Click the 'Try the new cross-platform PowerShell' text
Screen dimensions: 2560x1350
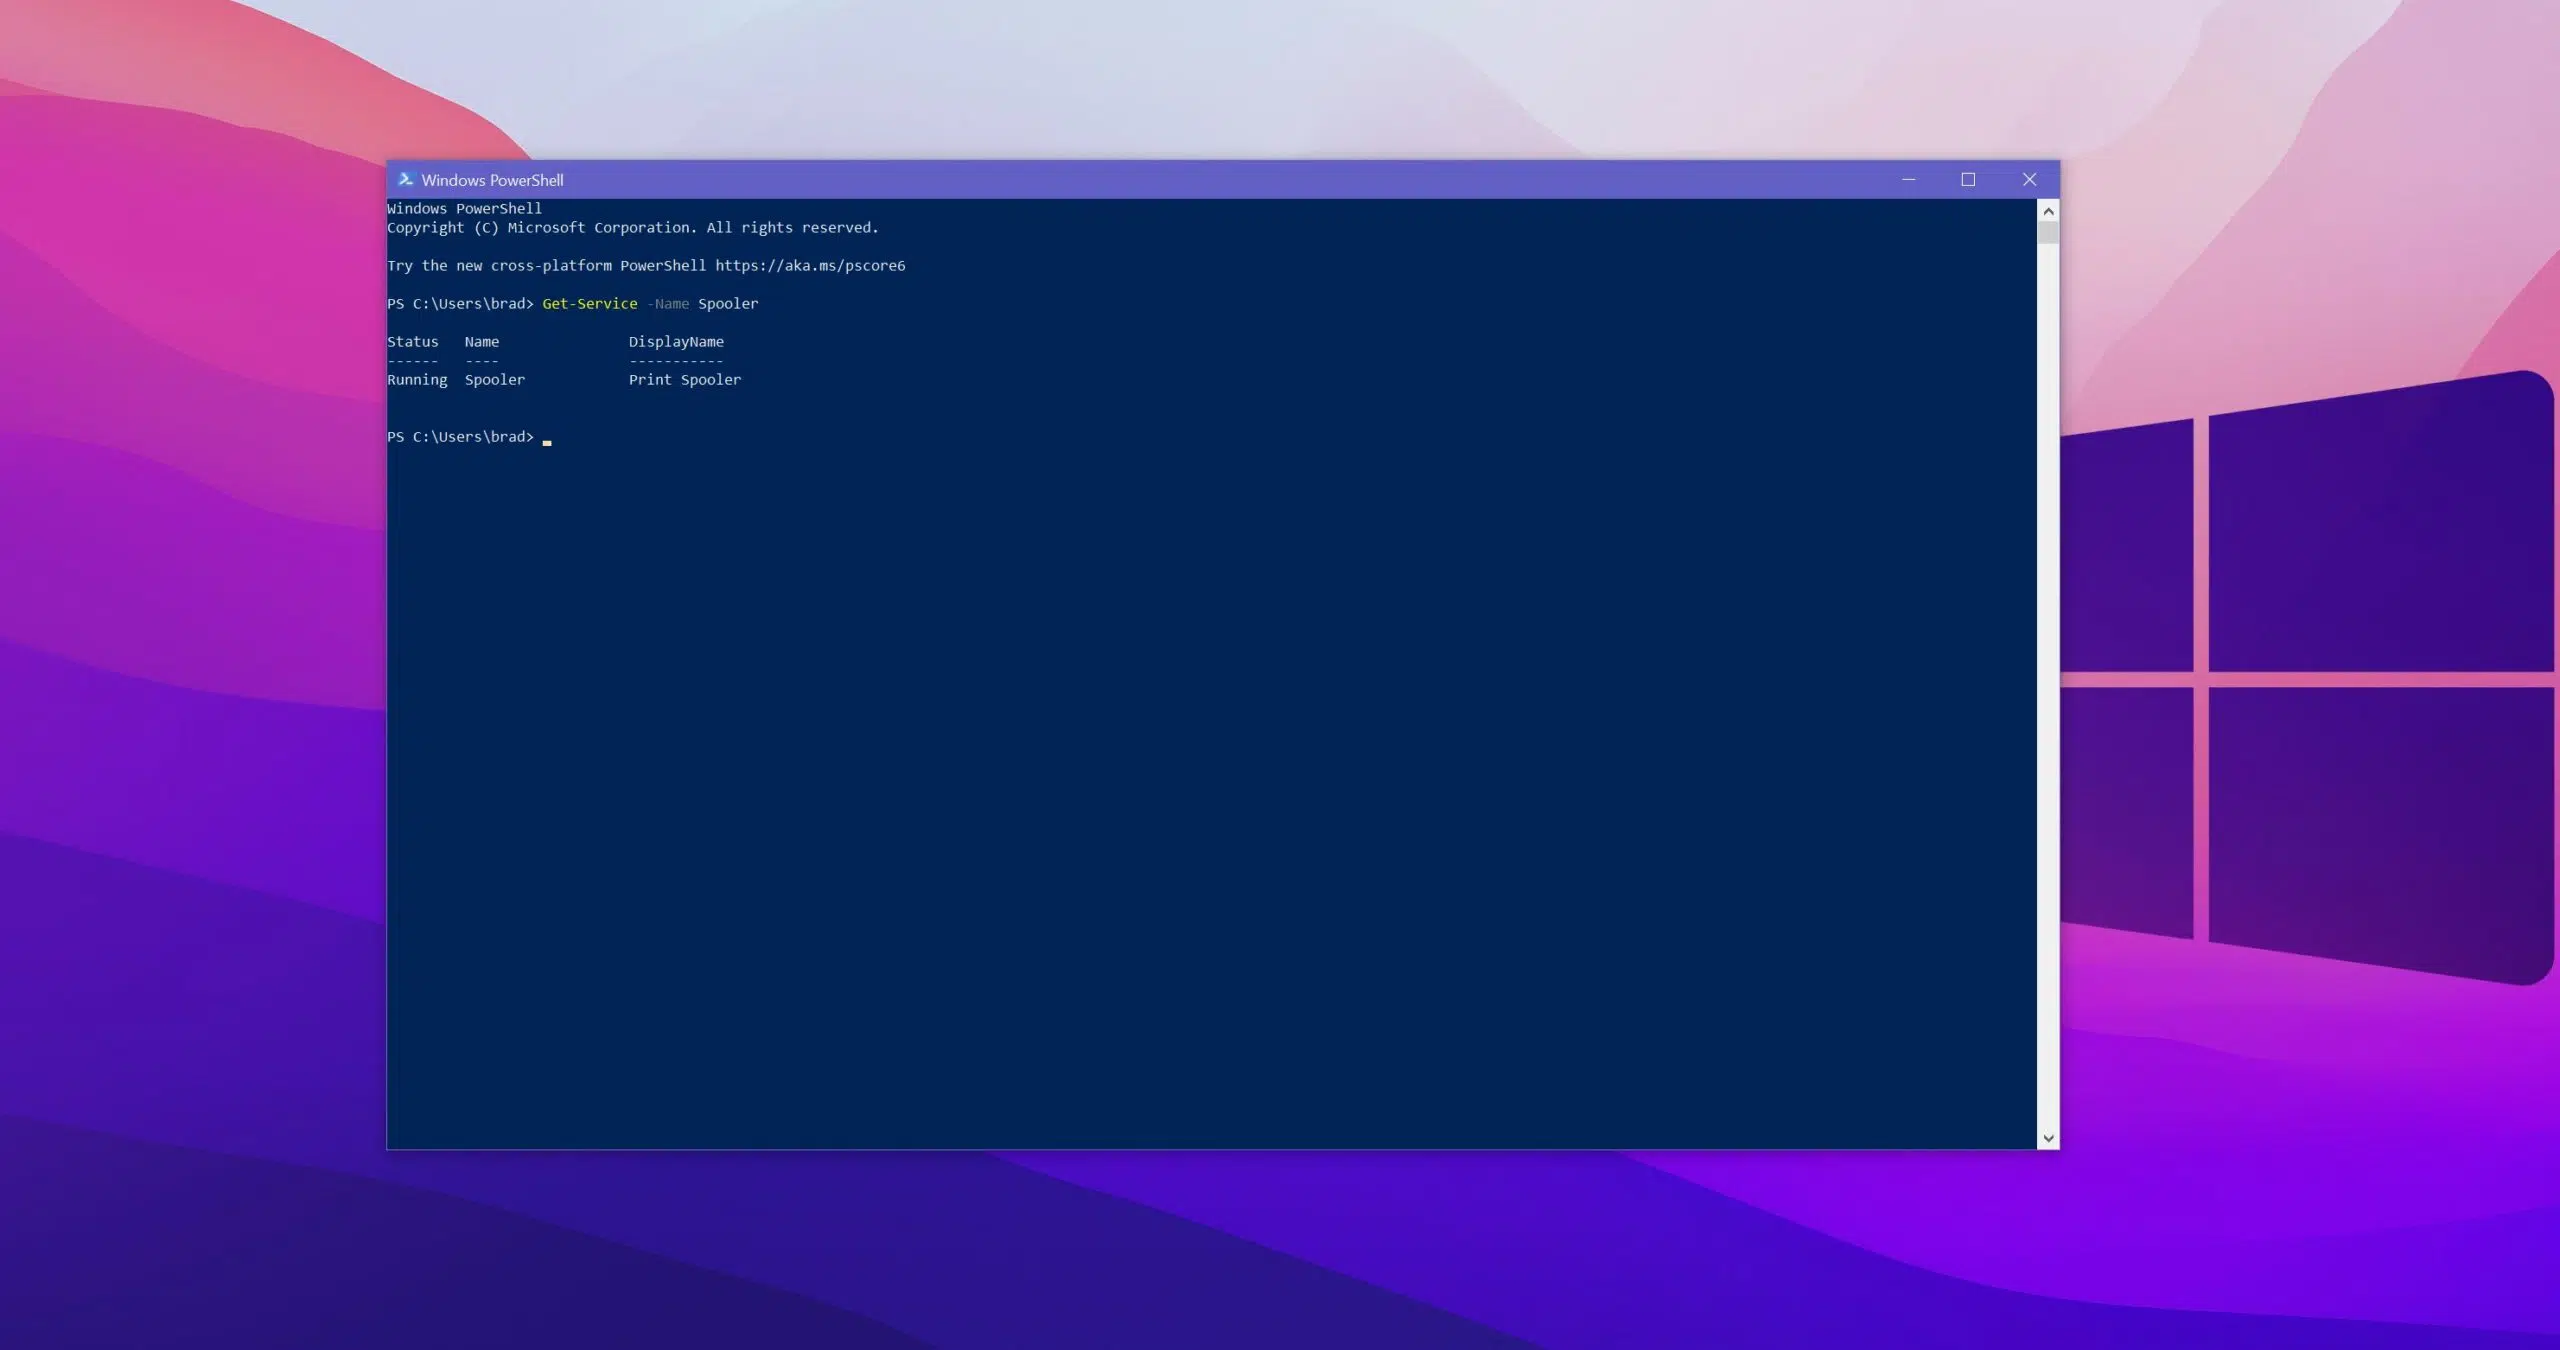pyautogui.click(x=547, y=266)
